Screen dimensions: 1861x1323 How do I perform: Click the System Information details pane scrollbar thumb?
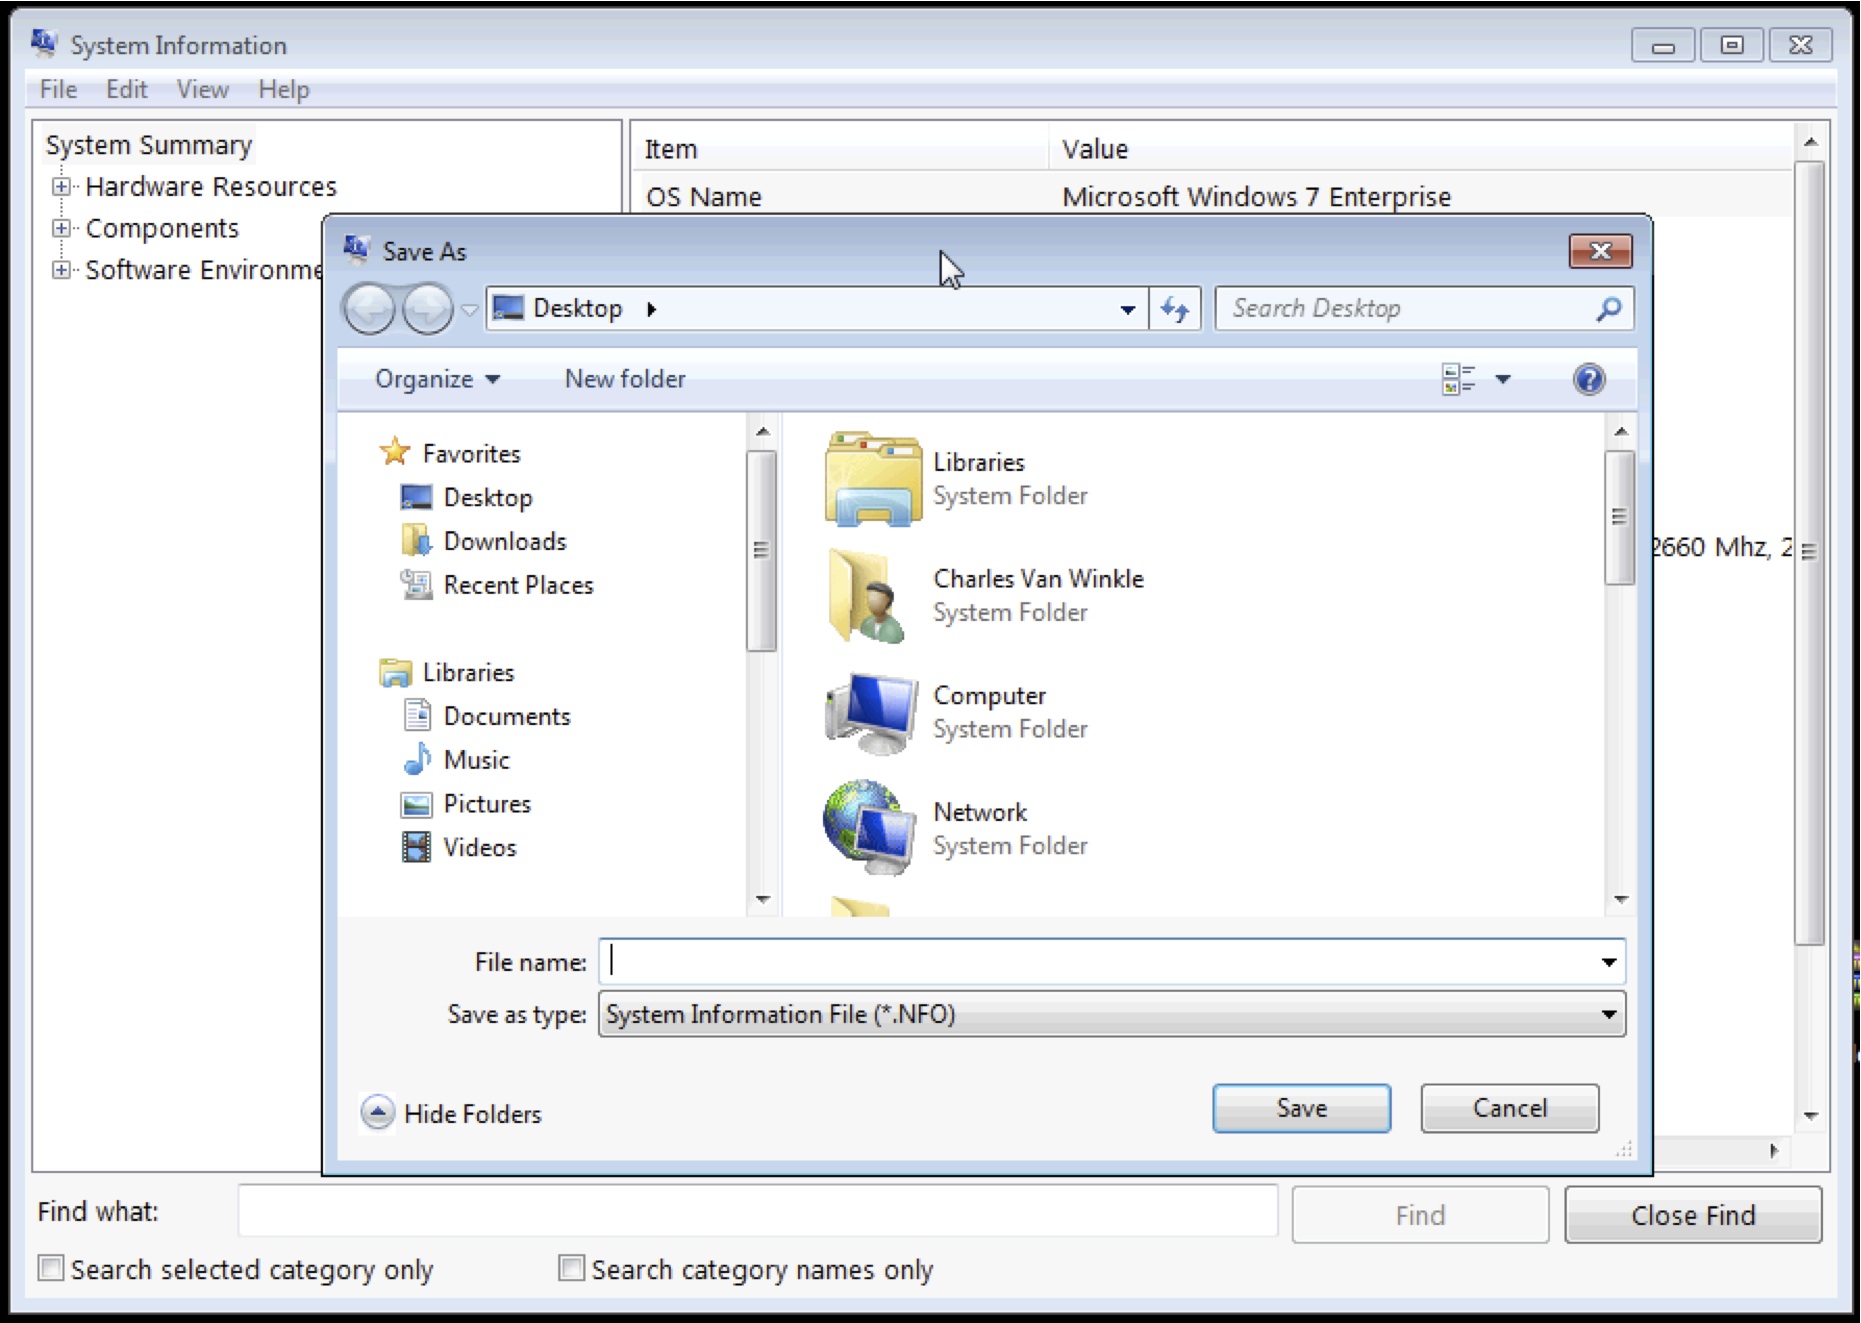pyautogui.click(x=1809, y=552)
